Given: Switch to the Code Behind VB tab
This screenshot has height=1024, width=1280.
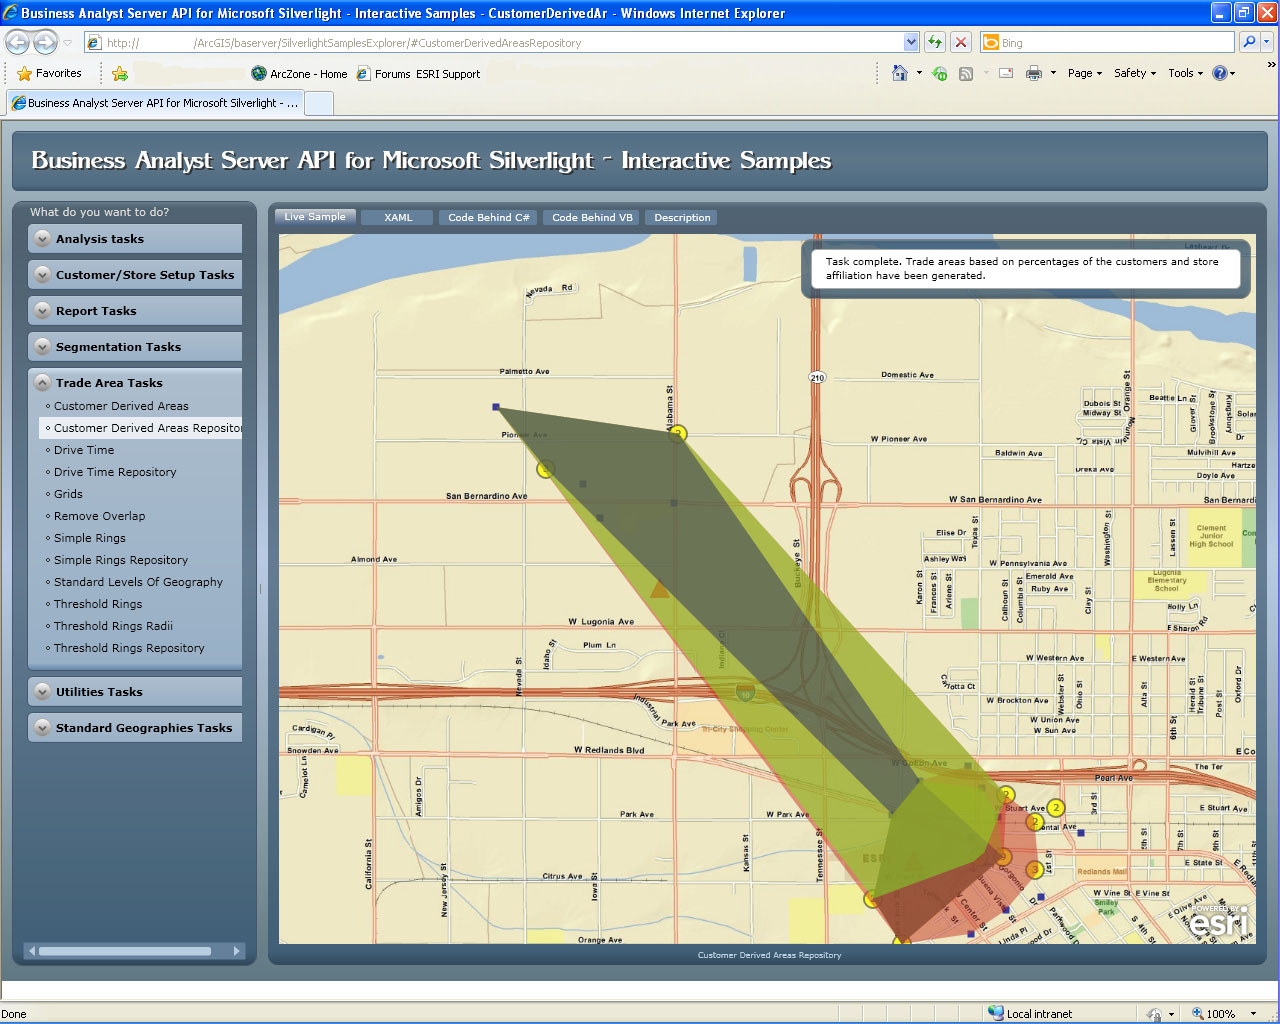Looking at the screenshot, I should [x=592, y=217].
